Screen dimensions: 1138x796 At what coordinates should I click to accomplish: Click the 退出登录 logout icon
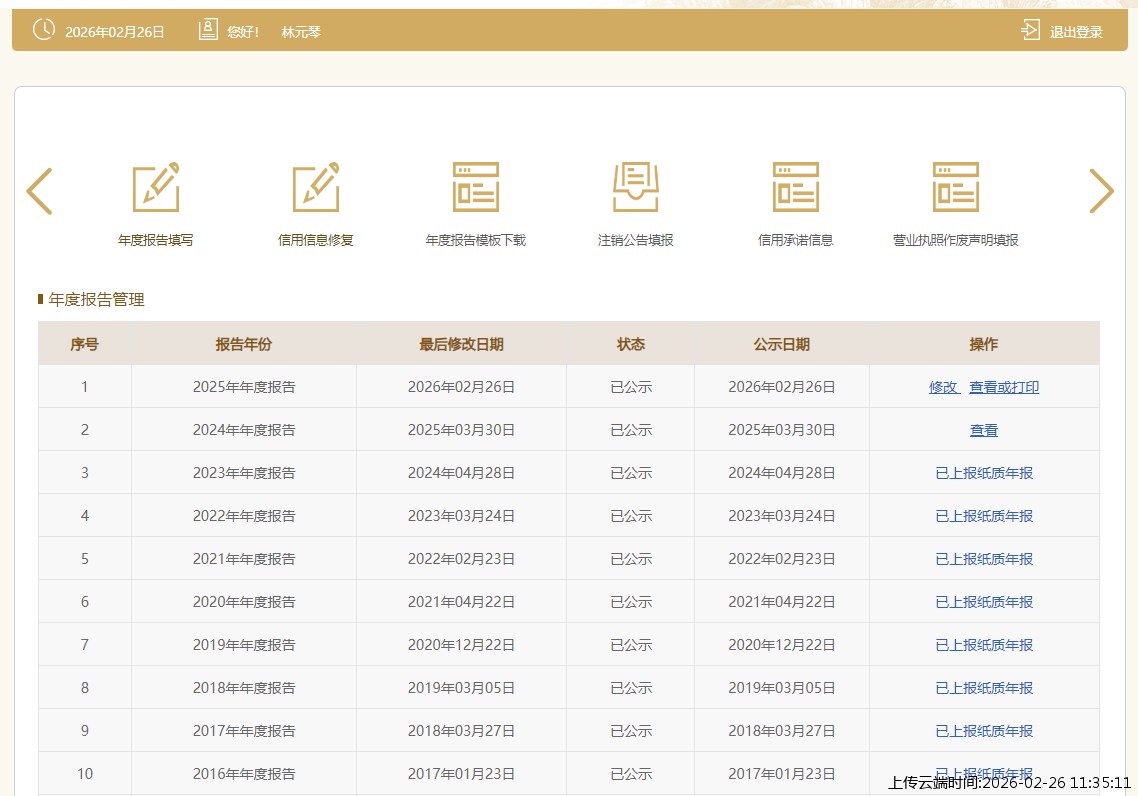1030,30
